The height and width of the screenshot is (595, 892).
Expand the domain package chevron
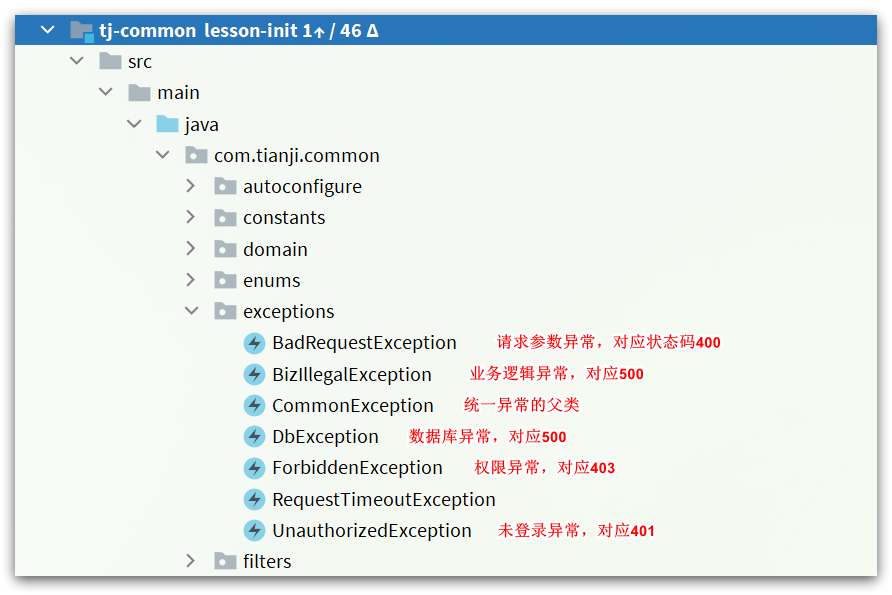tap(191, 249)
